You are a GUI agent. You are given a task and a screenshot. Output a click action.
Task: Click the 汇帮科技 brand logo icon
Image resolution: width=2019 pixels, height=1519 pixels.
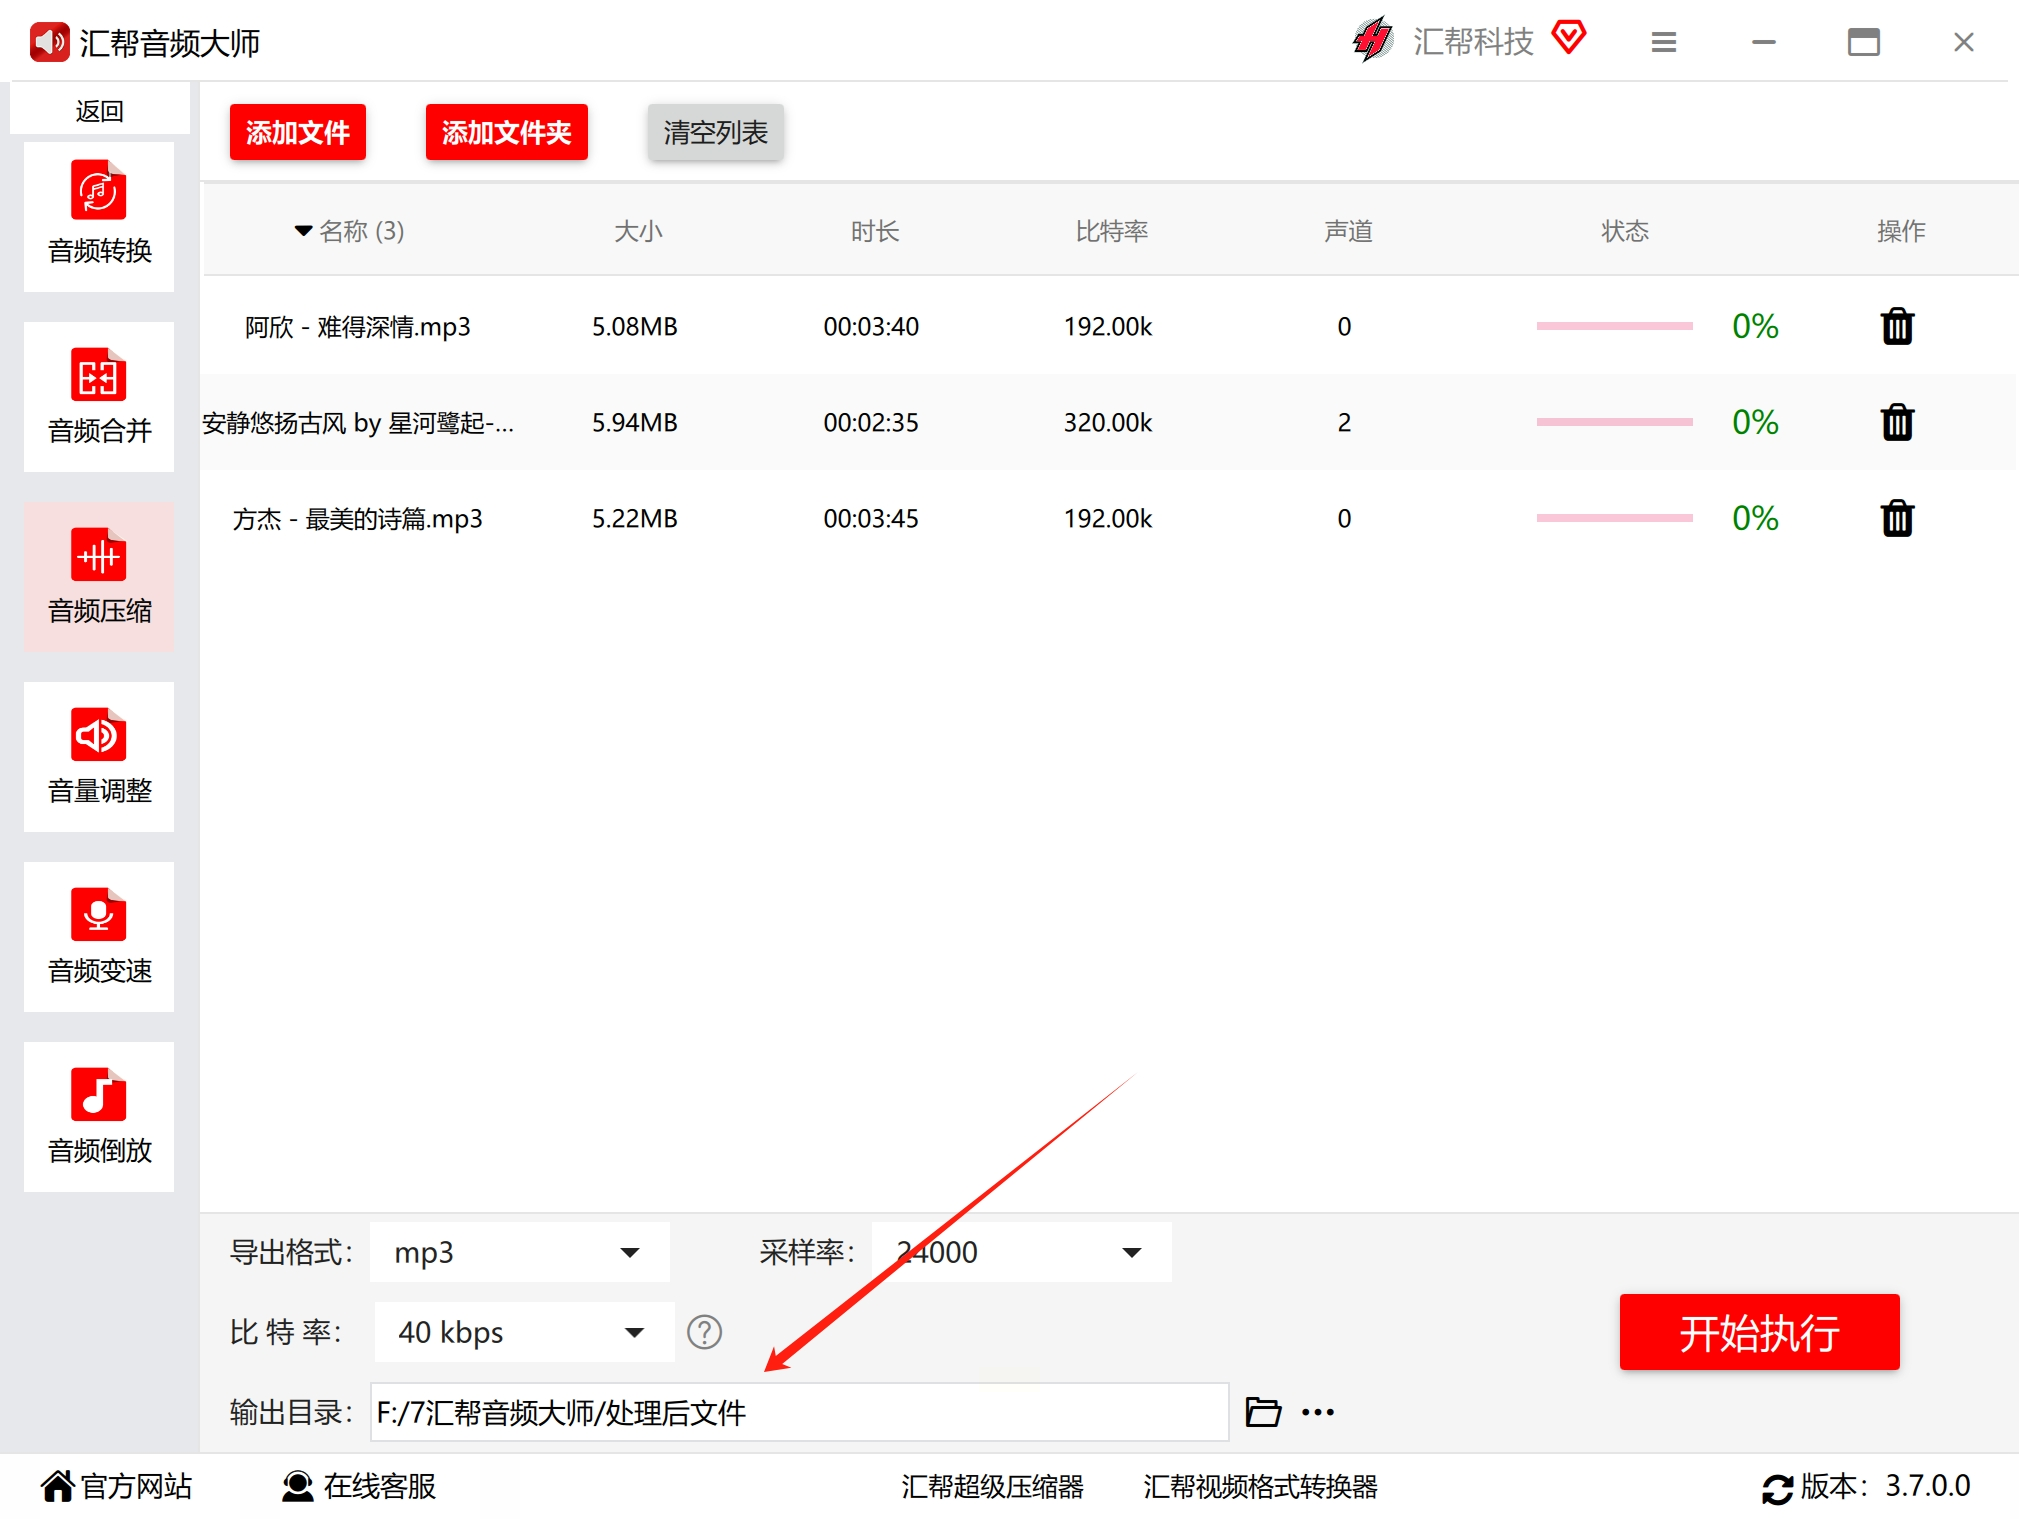point(1373,41)
